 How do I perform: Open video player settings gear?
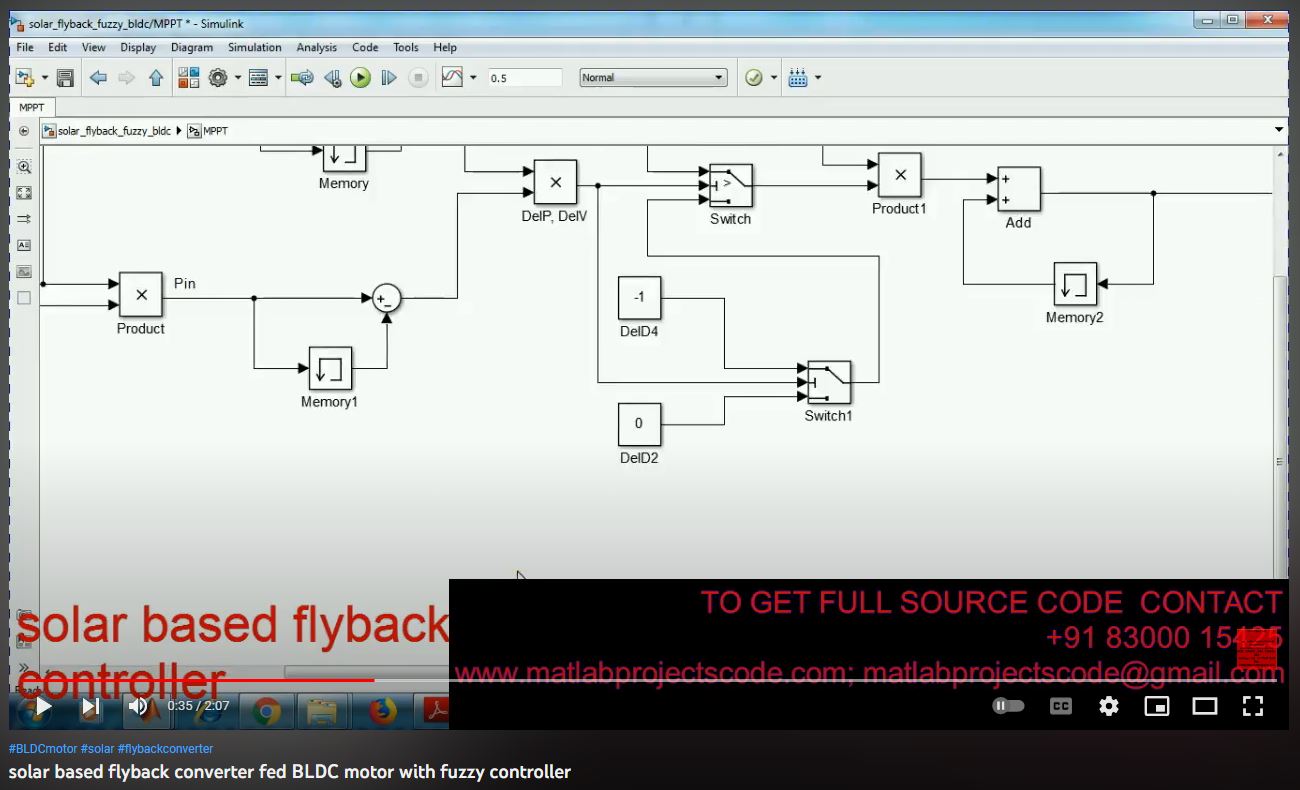coord(1109,706)
